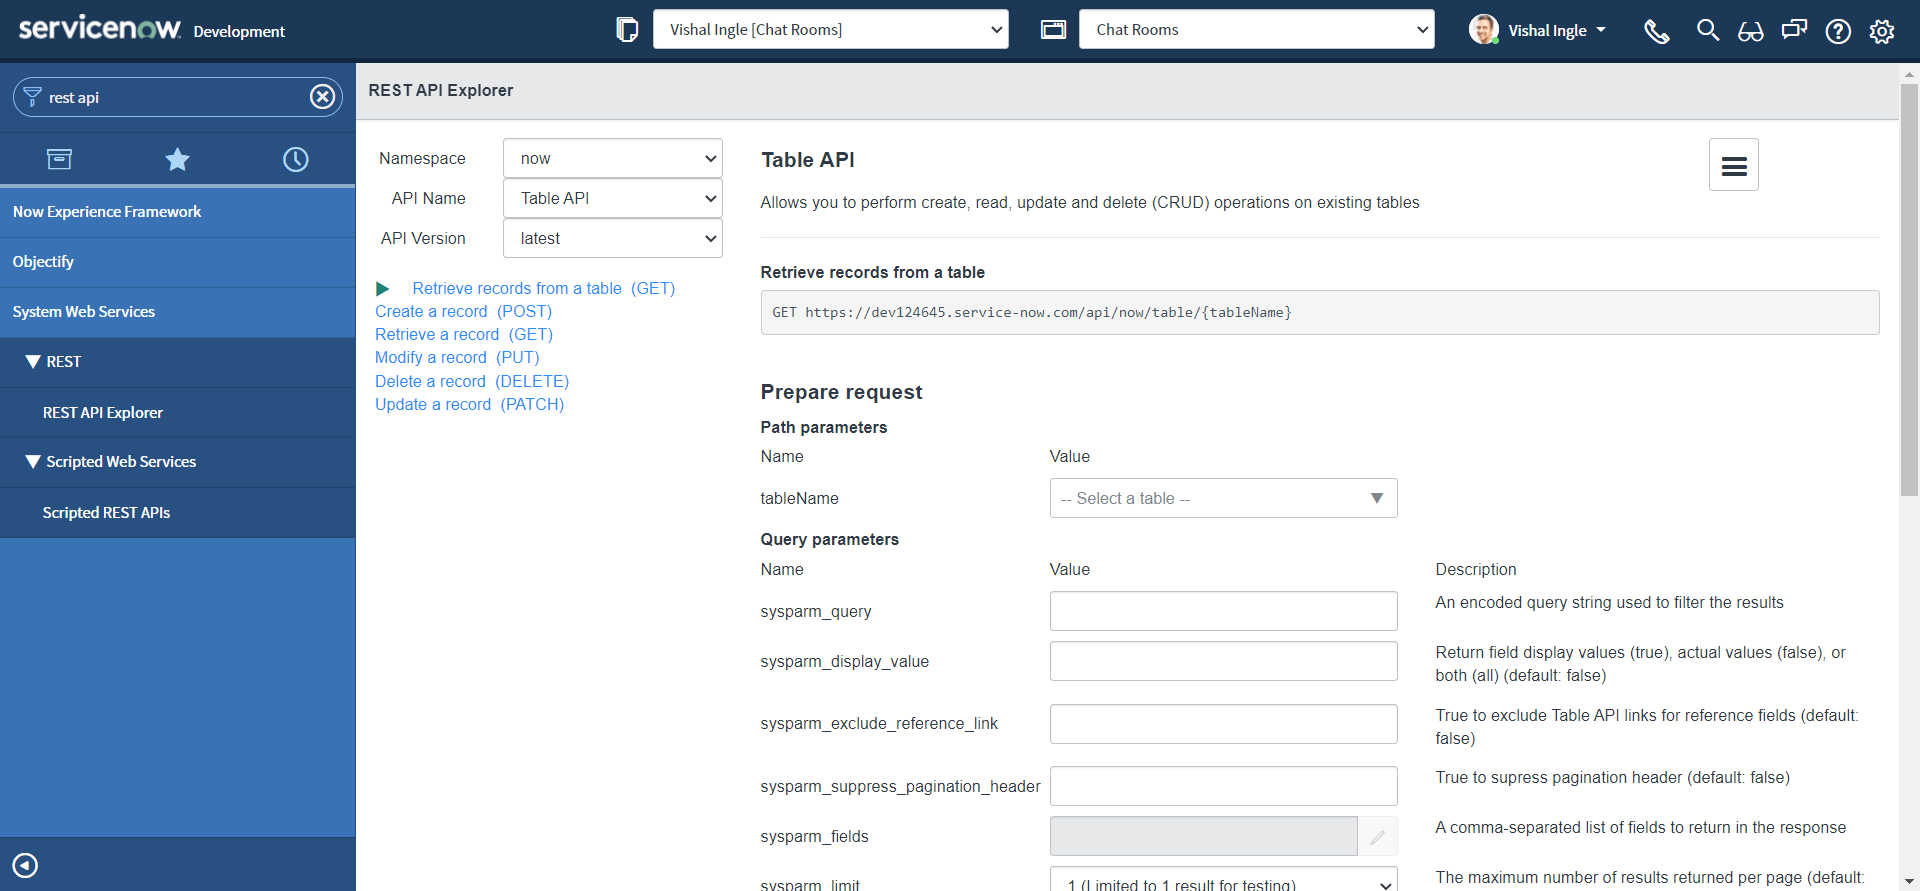Click the navigation filter search box

tap(178, 97)
